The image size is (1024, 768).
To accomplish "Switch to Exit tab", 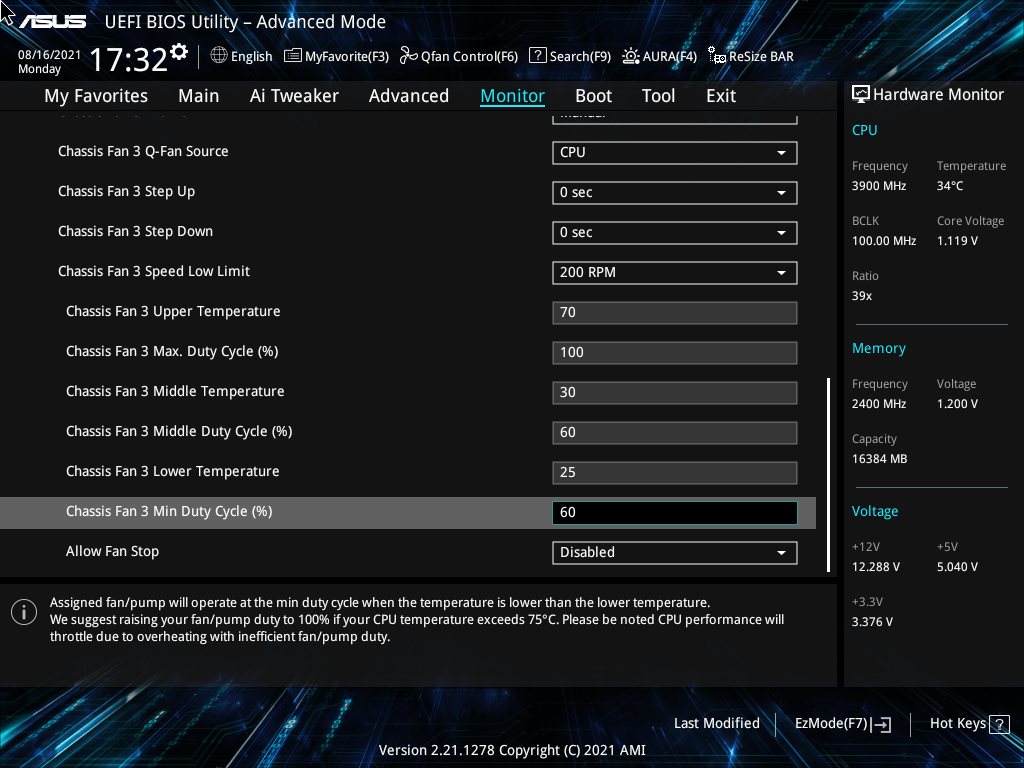I will point(721,96).
